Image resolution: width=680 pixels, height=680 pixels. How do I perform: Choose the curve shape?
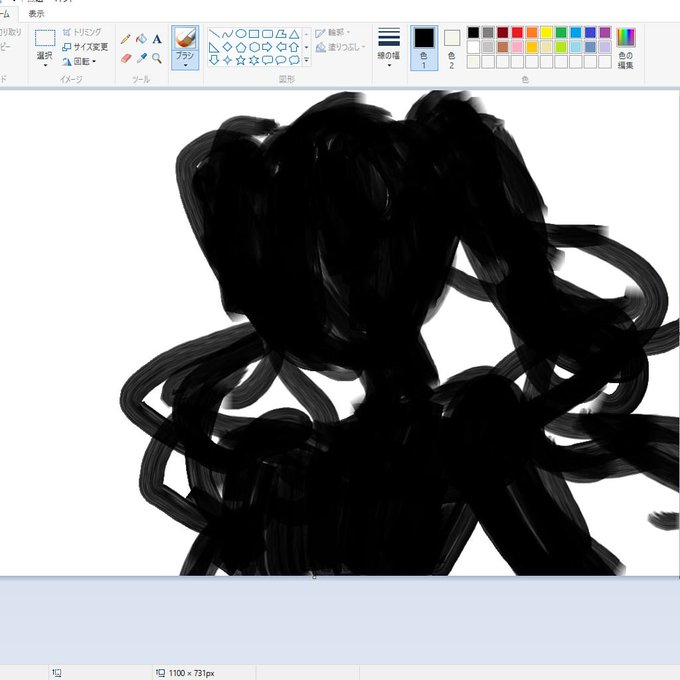point(227,33)
